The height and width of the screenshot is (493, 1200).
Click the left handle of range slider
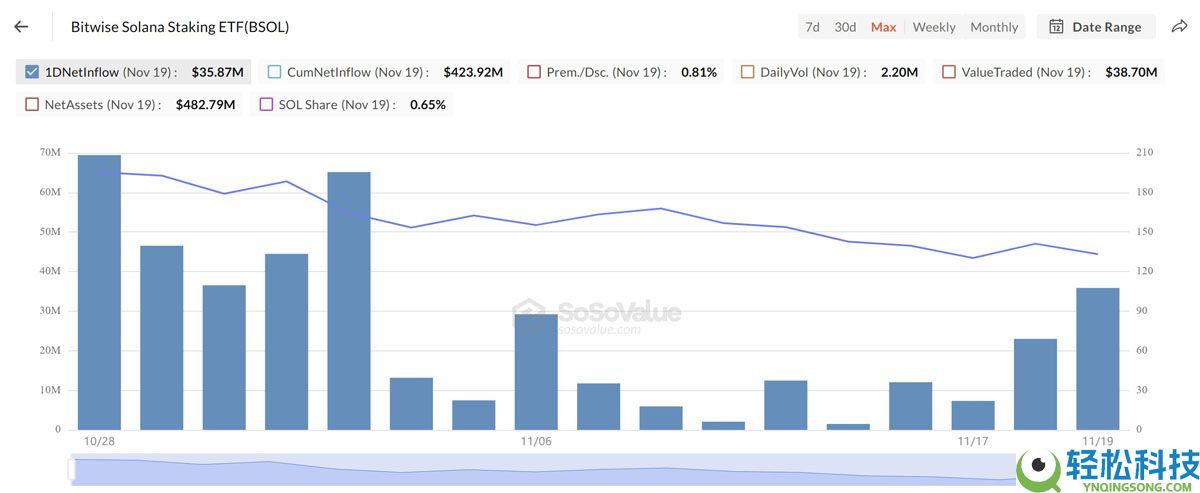pyautogui.click(x=72, y=469)
